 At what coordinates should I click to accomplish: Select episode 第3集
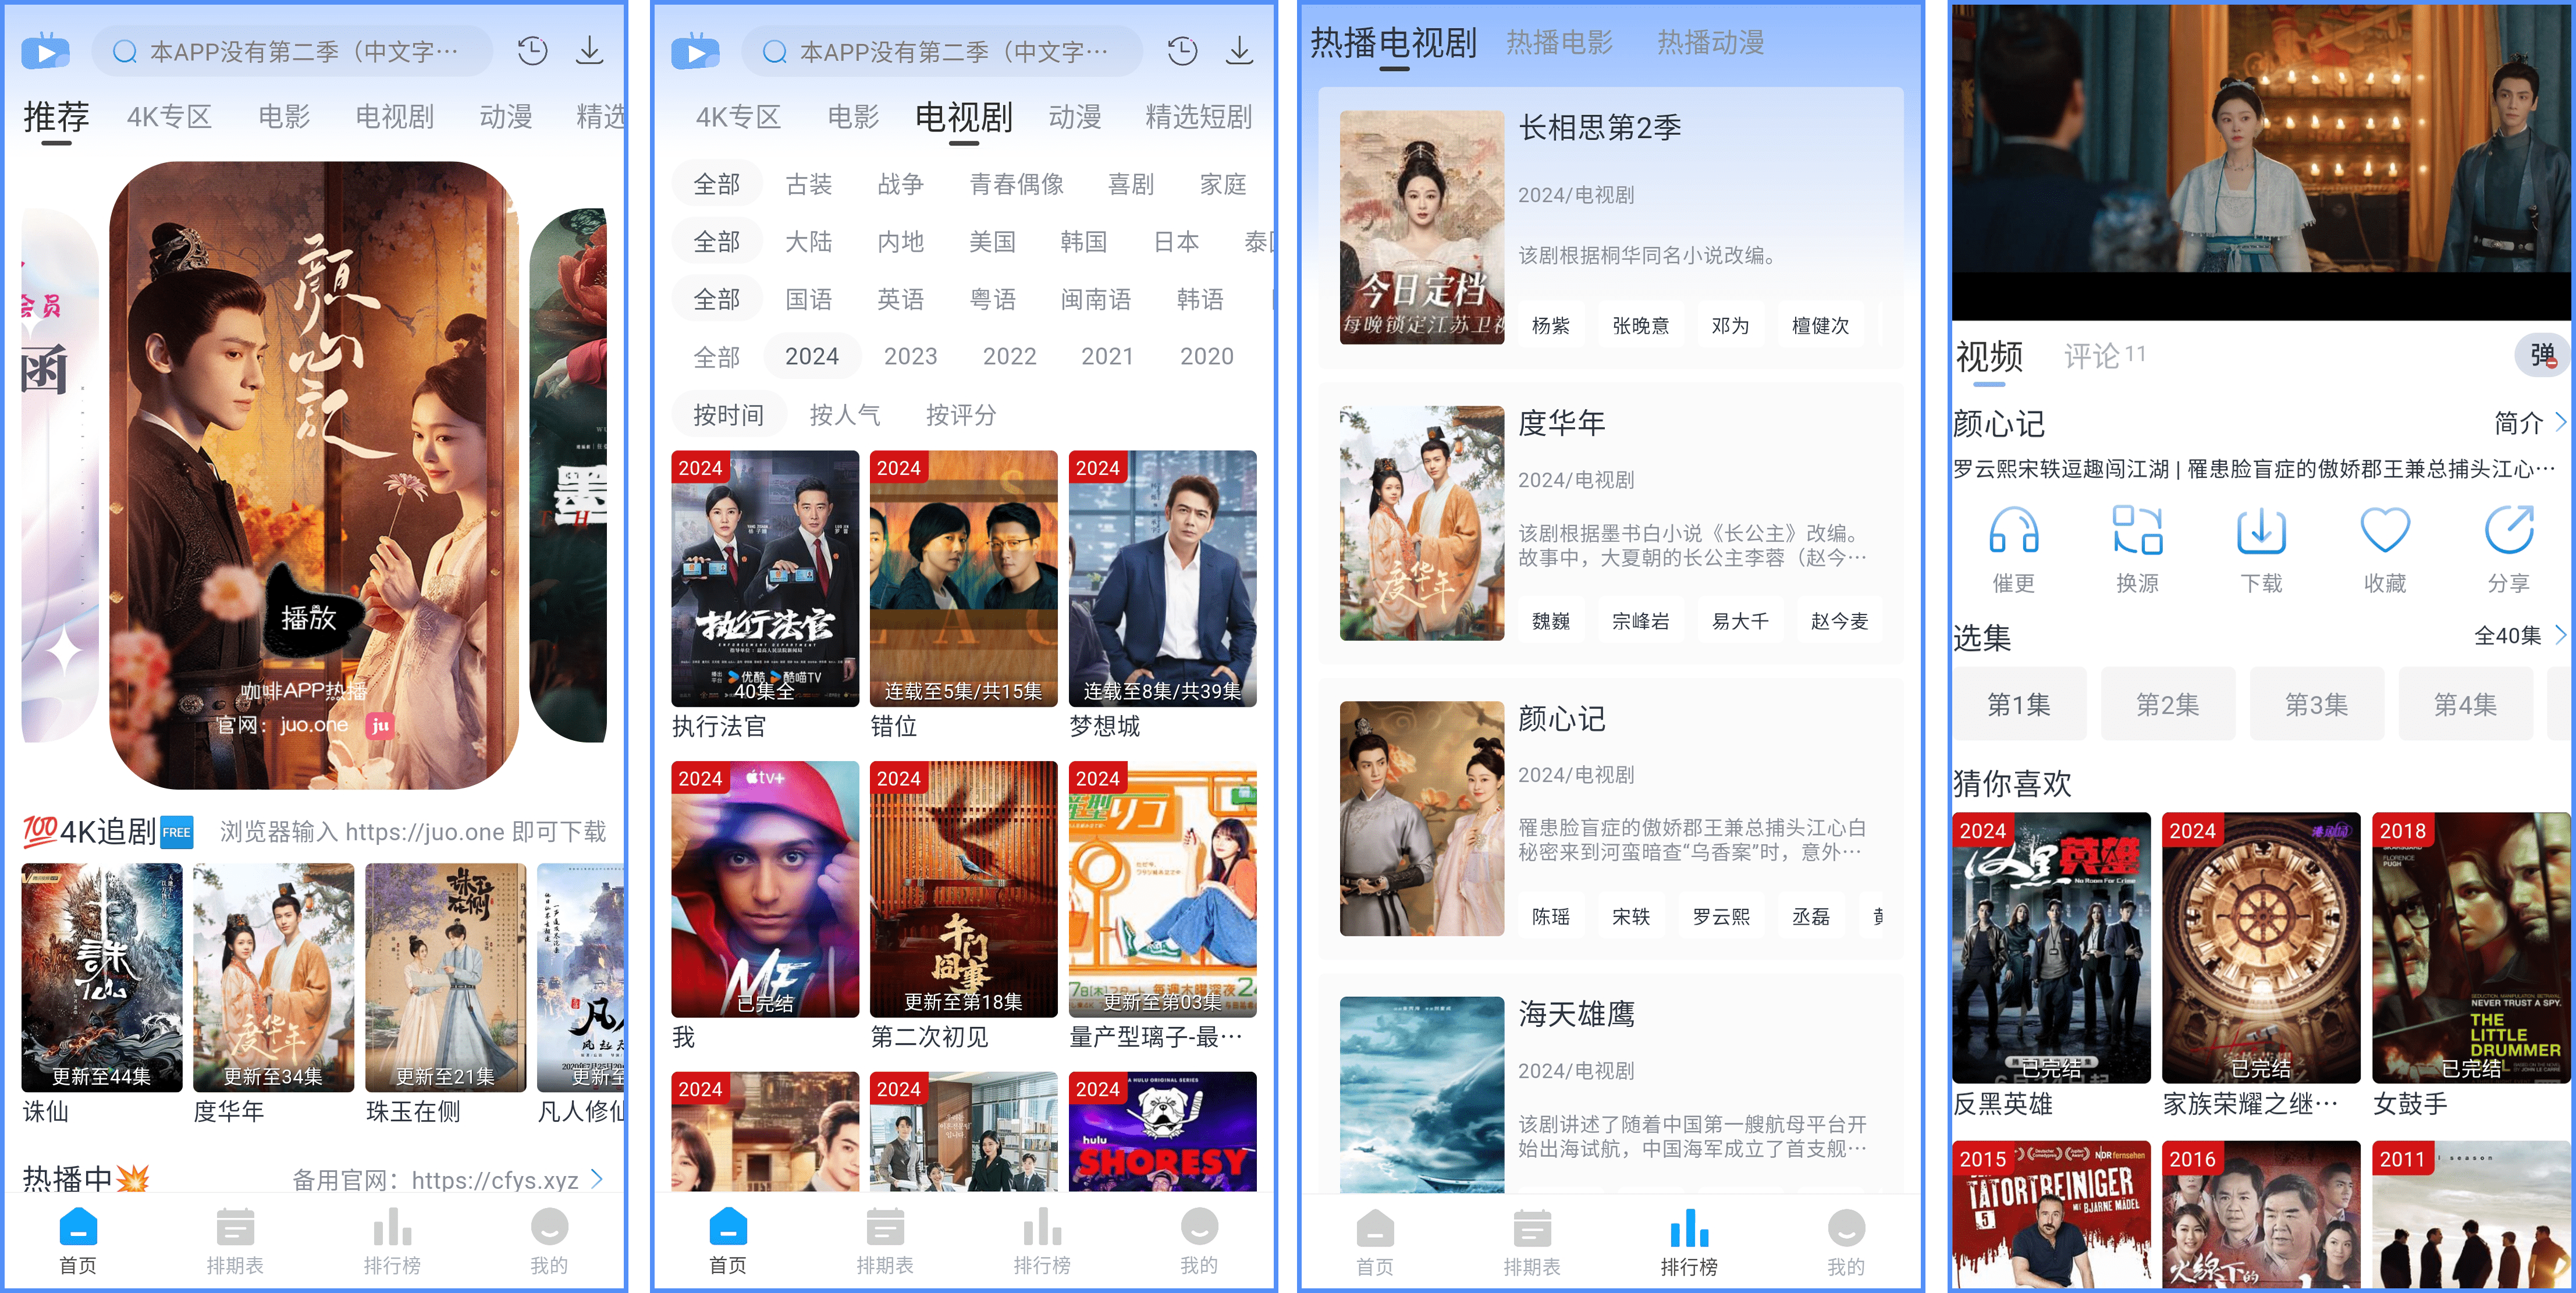(x=2316, y=704)
